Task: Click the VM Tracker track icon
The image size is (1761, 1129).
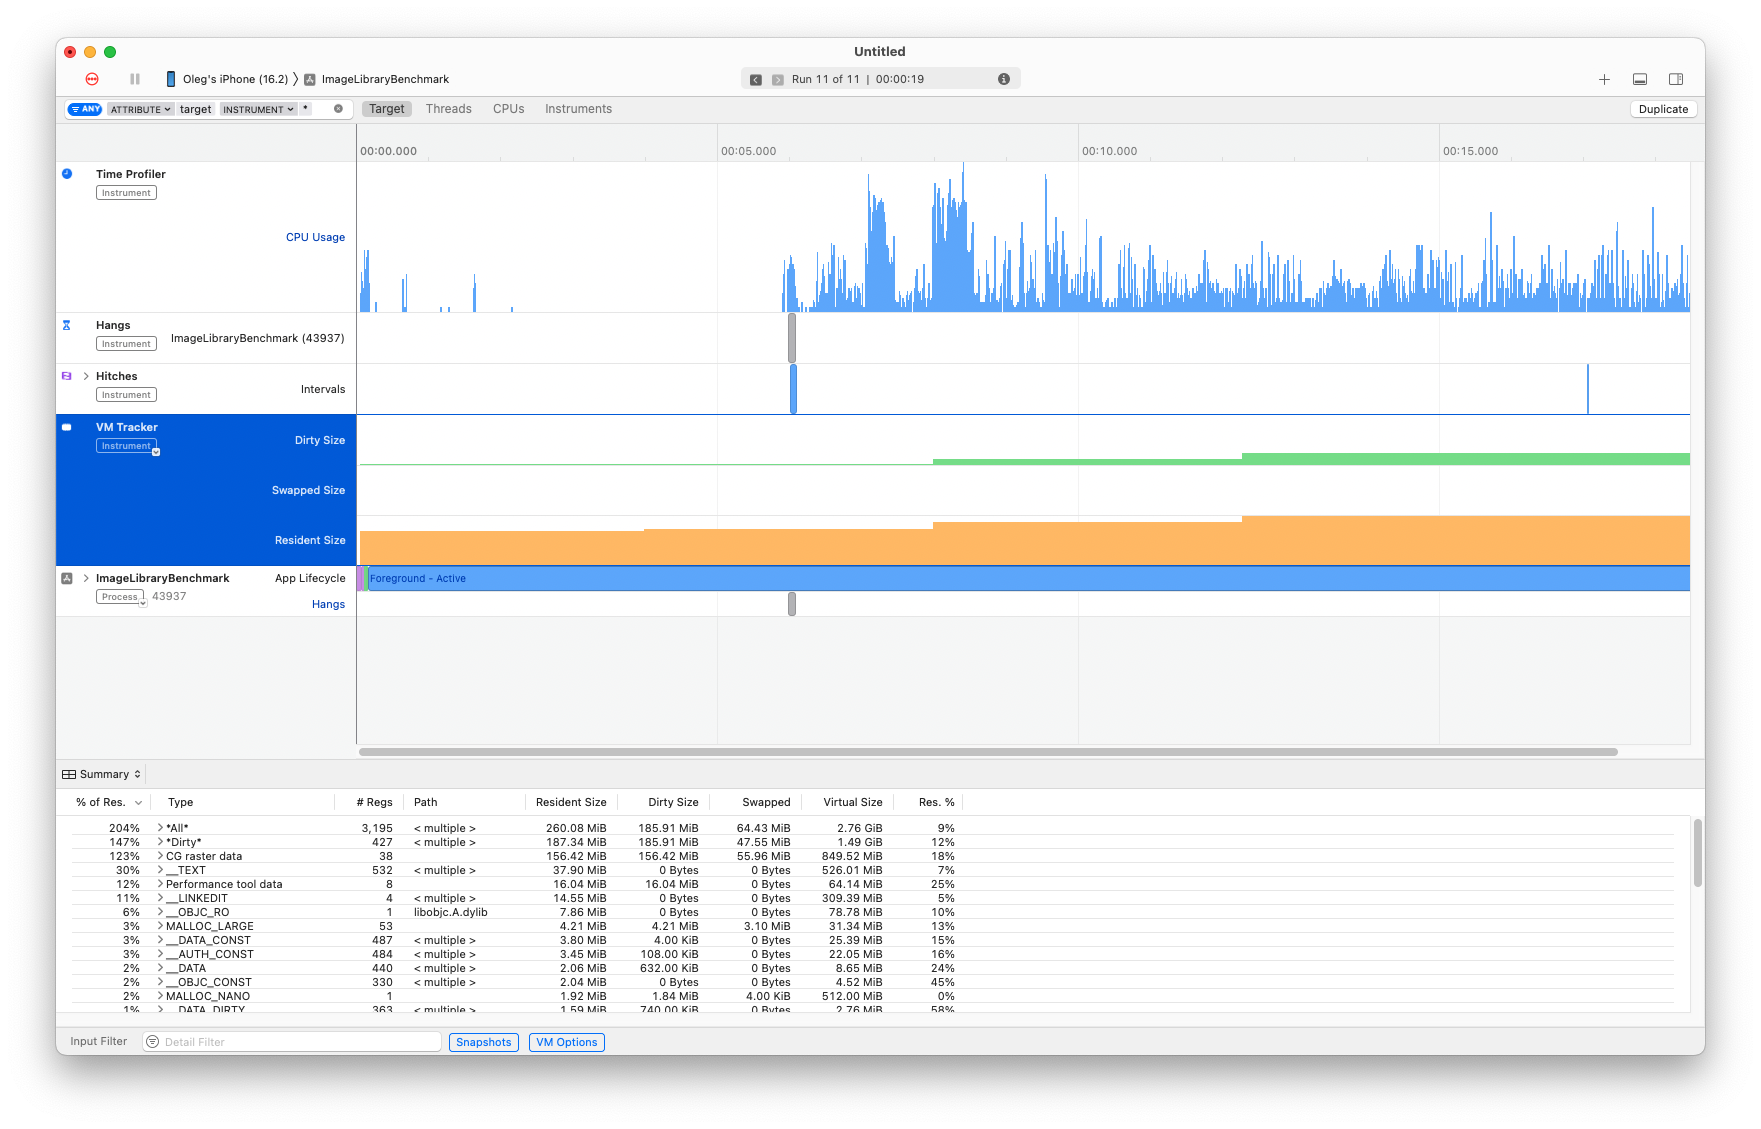Action: [x=67, y=427]
